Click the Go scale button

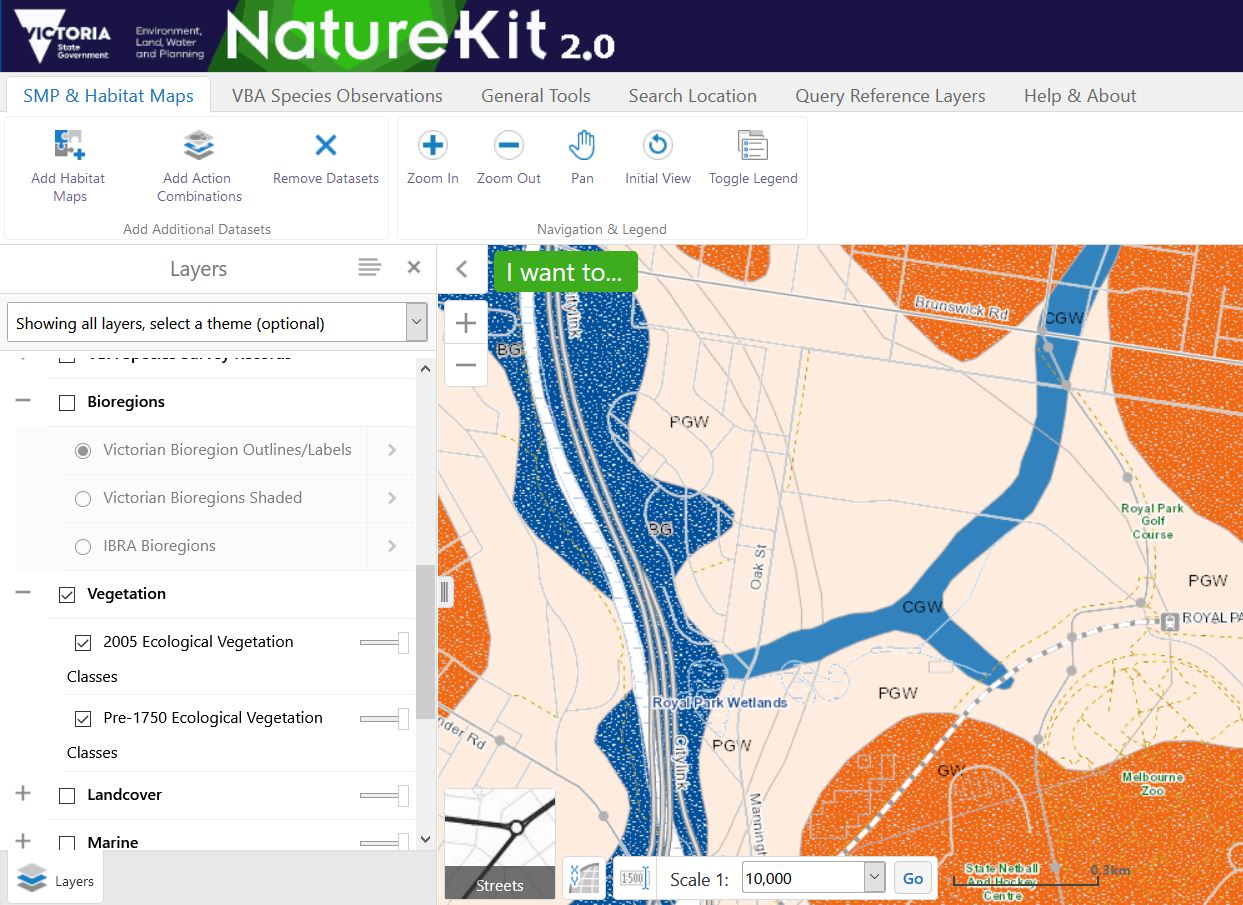click(913, 878)
